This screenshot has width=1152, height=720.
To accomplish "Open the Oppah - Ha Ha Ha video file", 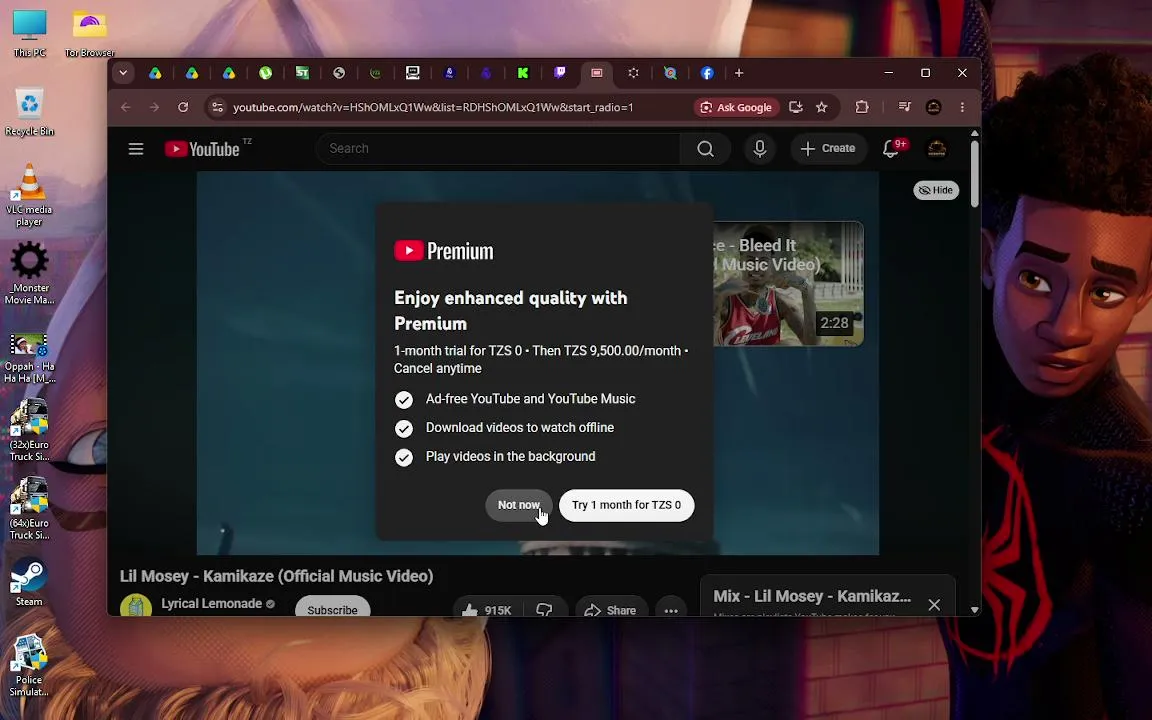I will (29, 358).
